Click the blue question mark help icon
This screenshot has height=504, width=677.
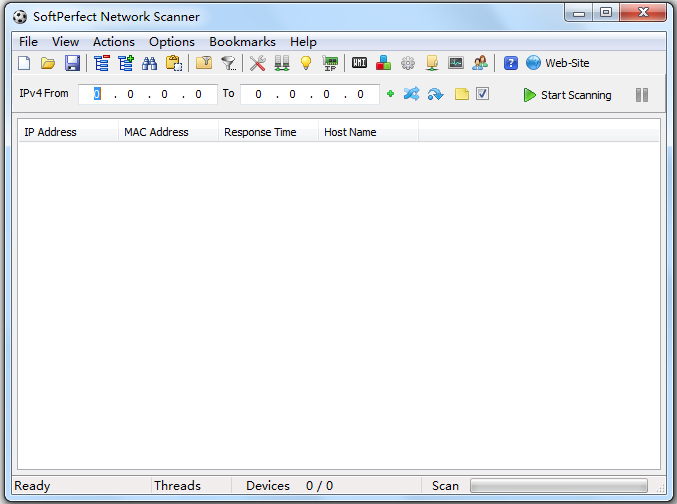click(511, 63)
